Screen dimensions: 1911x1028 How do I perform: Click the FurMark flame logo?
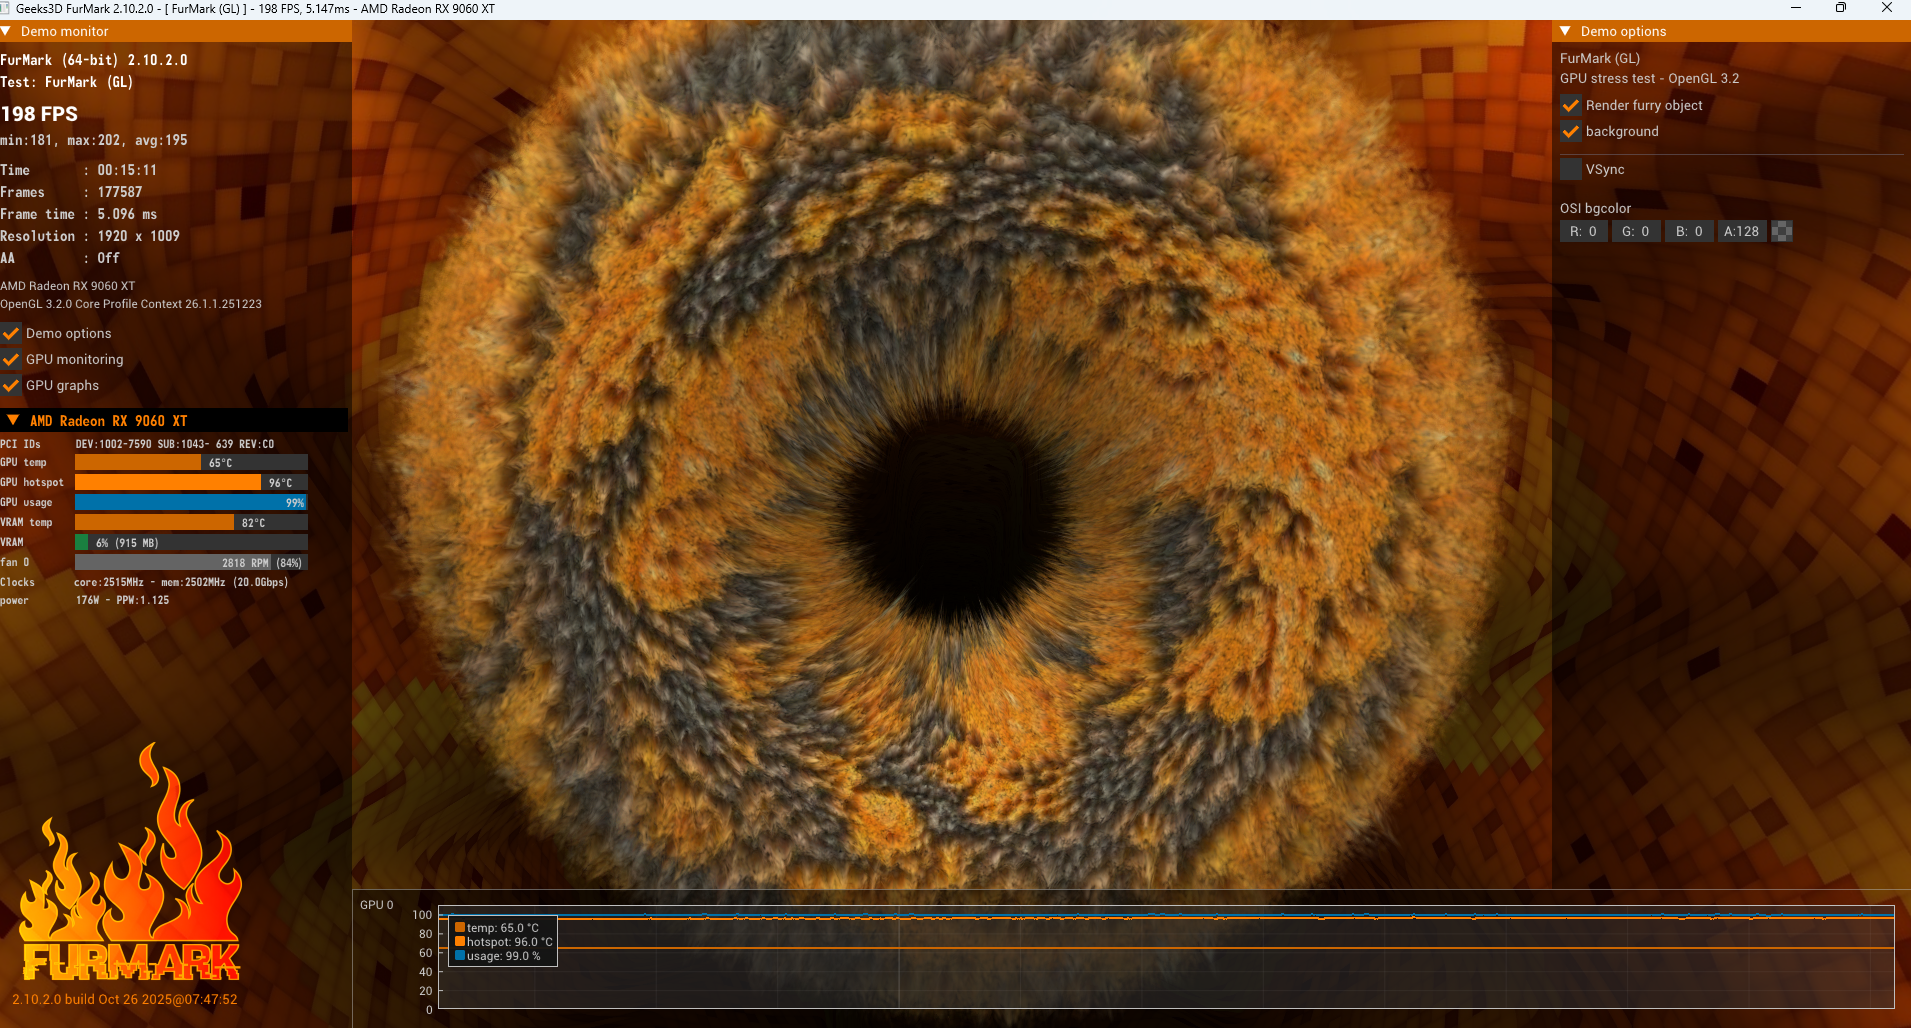point(131,862)
